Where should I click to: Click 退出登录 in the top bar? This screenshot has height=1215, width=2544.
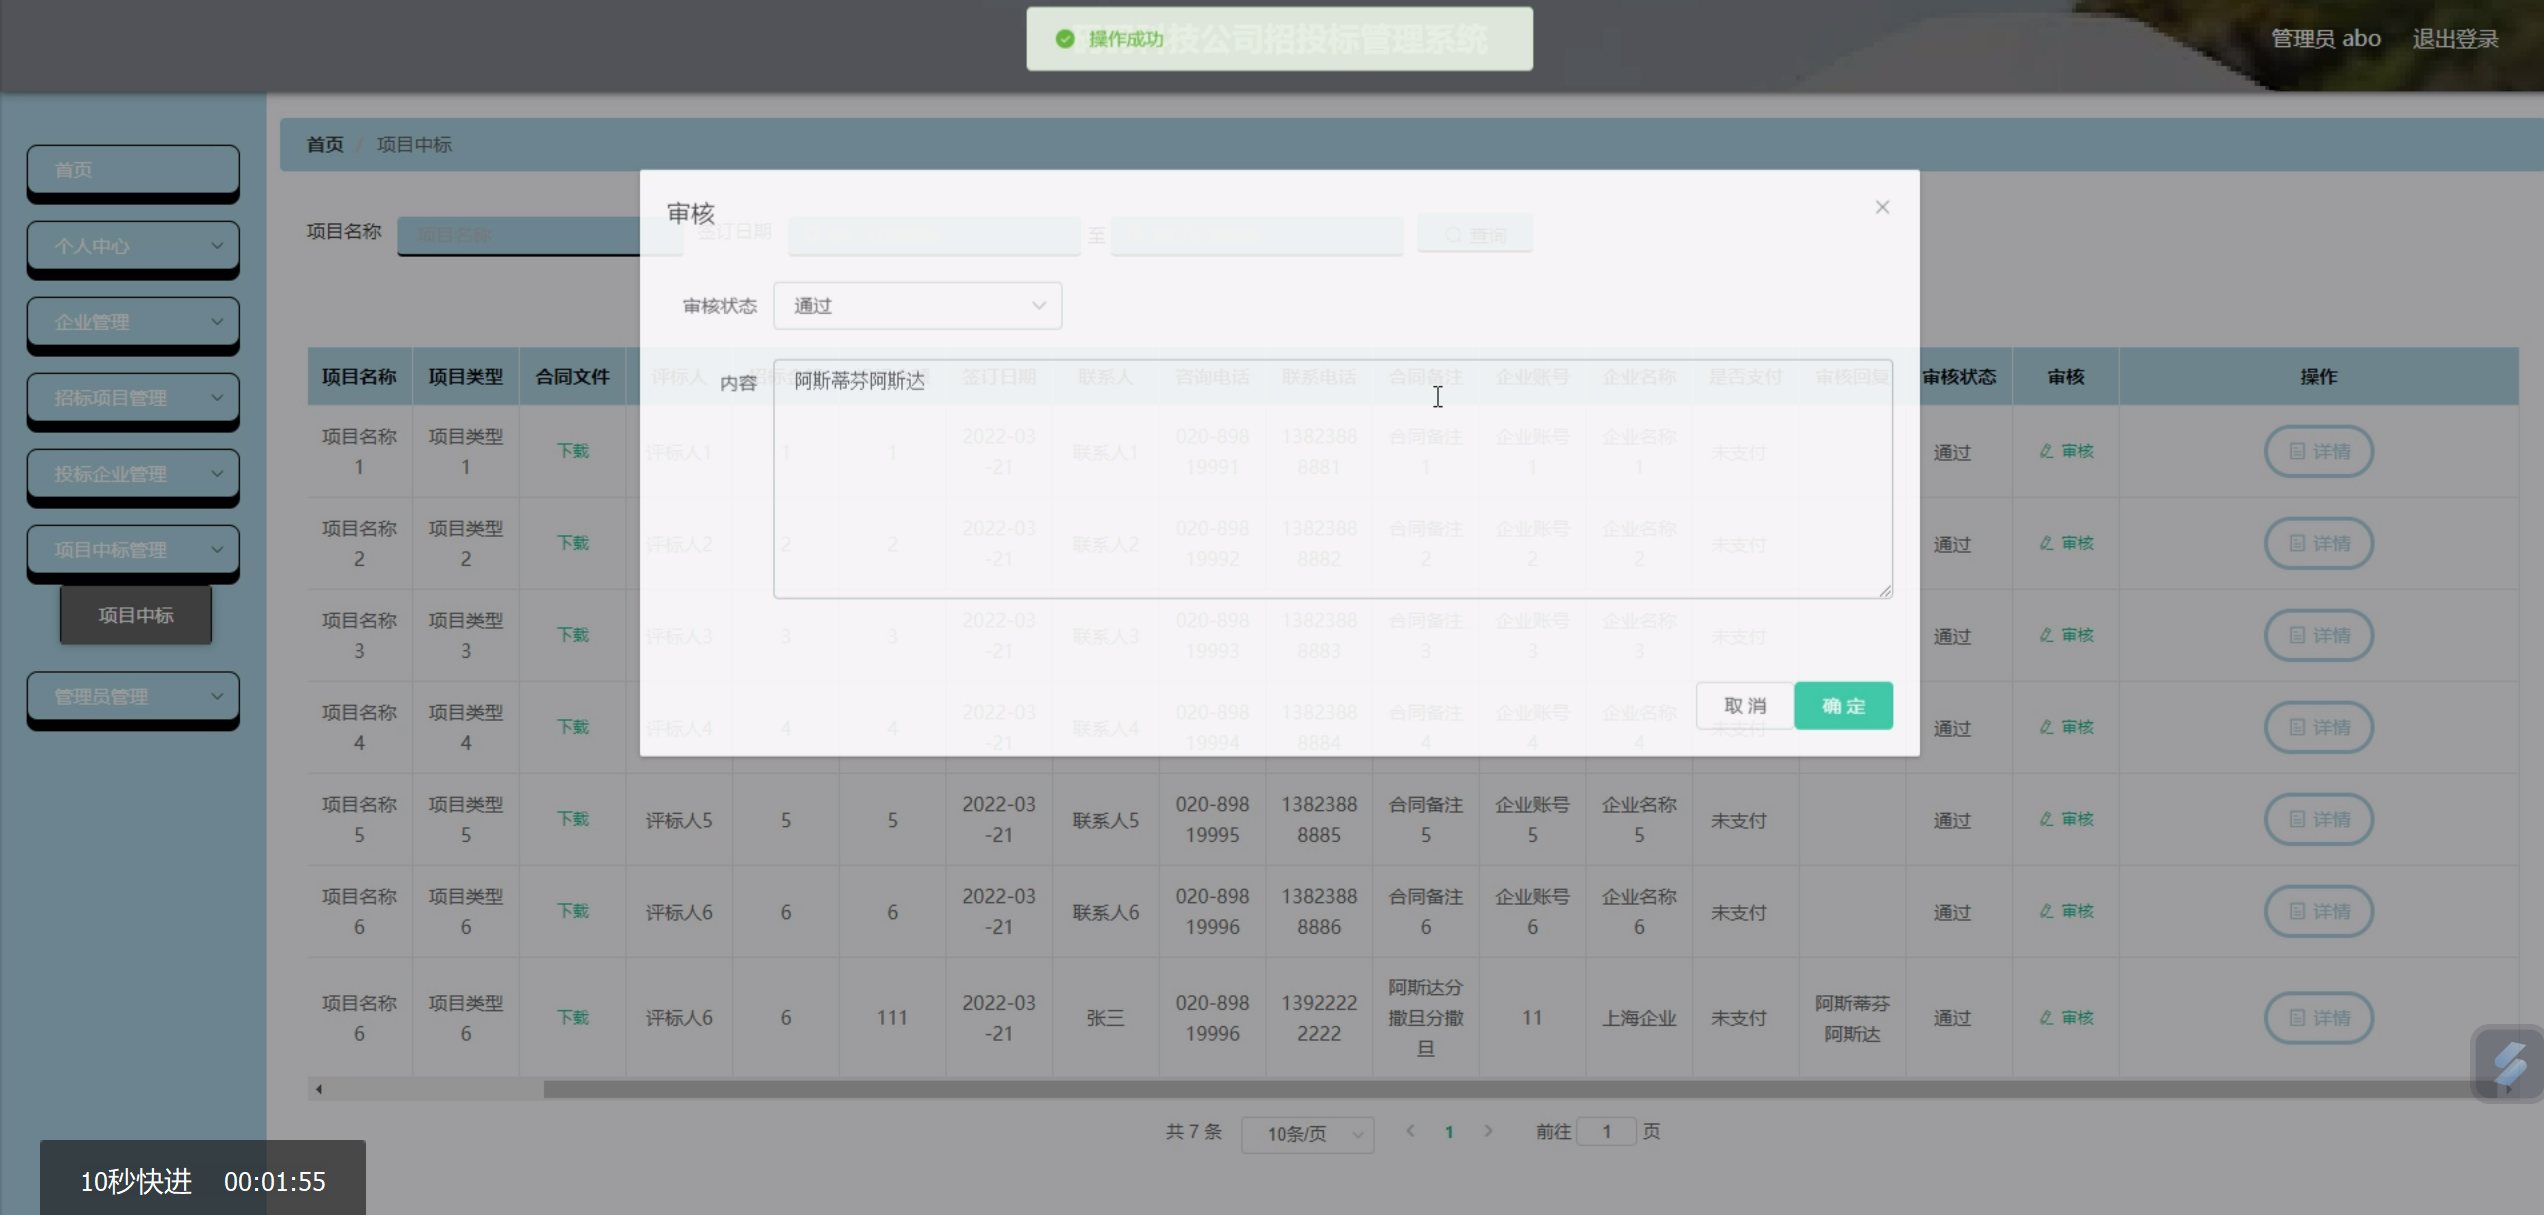[2455, 39]
